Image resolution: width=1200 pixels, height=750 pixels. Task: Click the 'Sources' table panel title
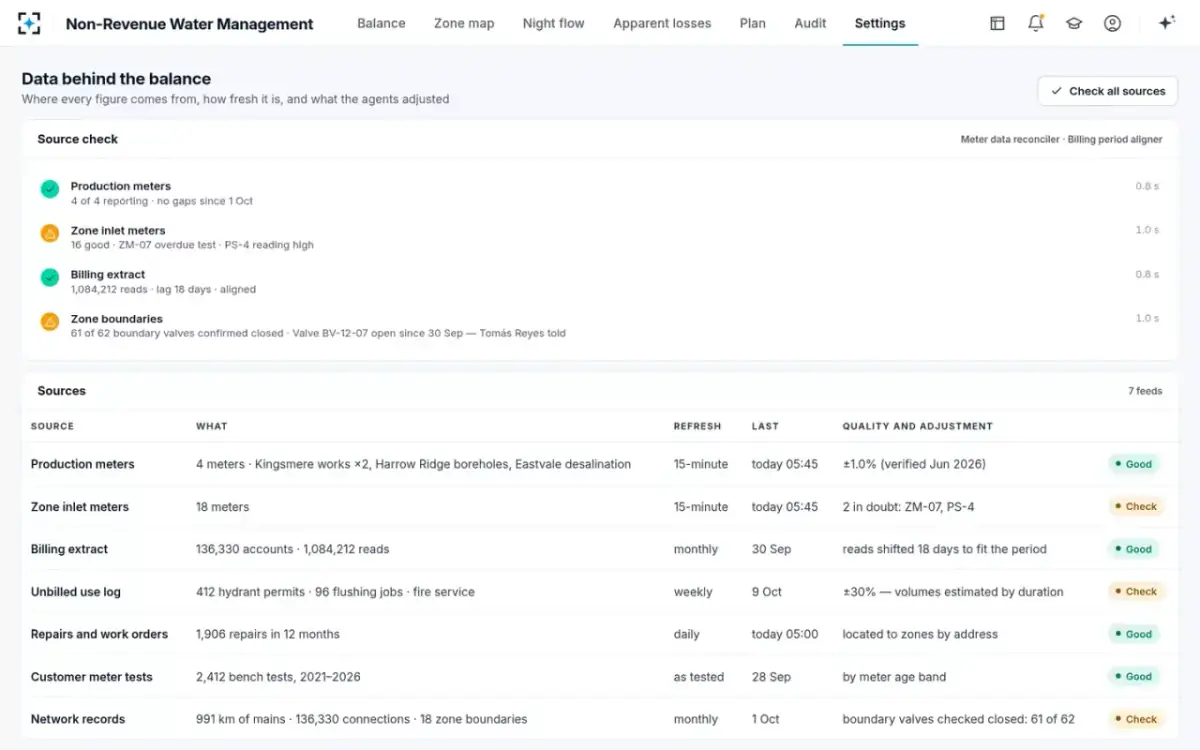(62, 391)
